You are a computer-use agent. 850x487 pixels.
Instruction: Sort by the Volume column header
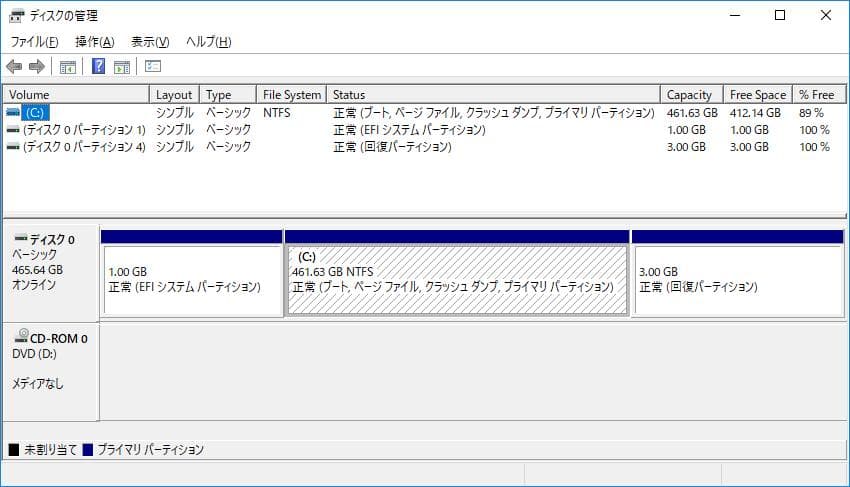[76, 94]
